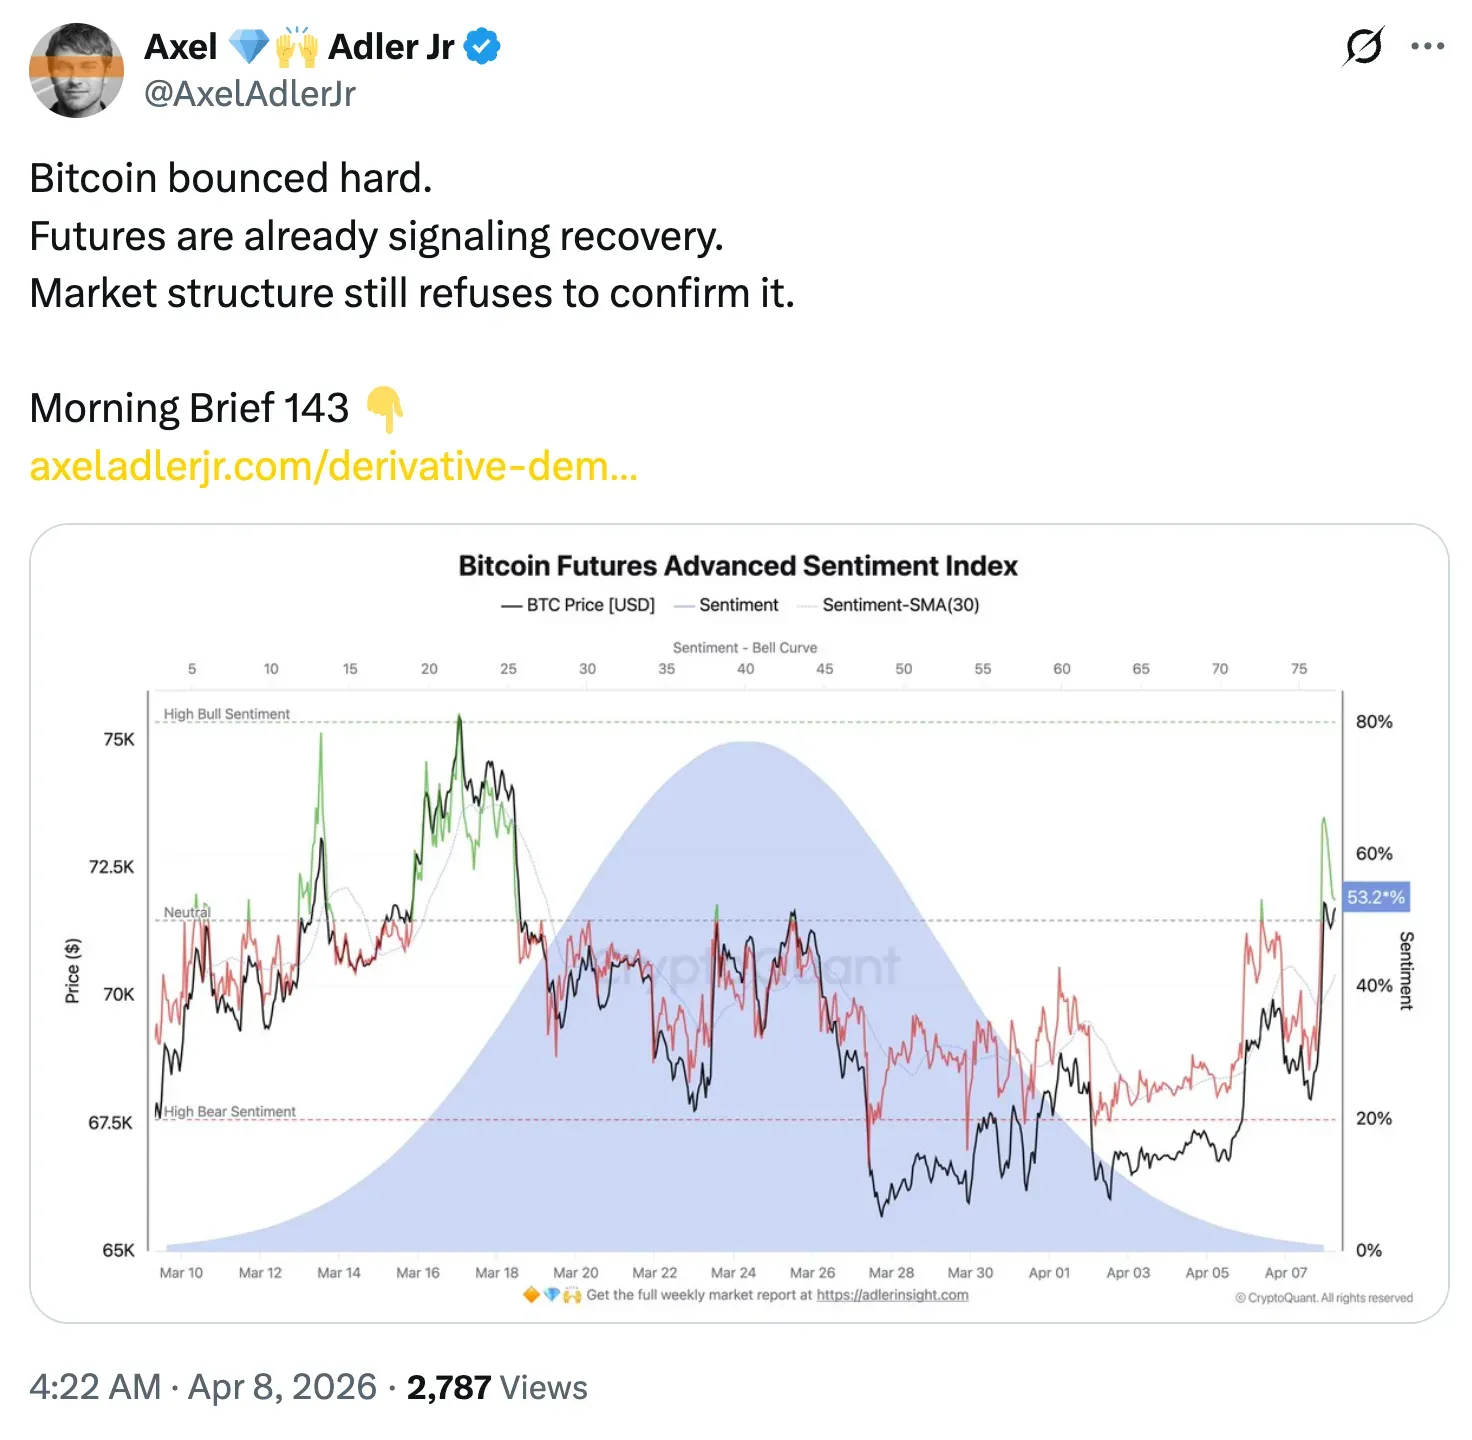1472x1440 pixels.
Task: Click the pointing-down hand emoji
Action: (385, 409)
